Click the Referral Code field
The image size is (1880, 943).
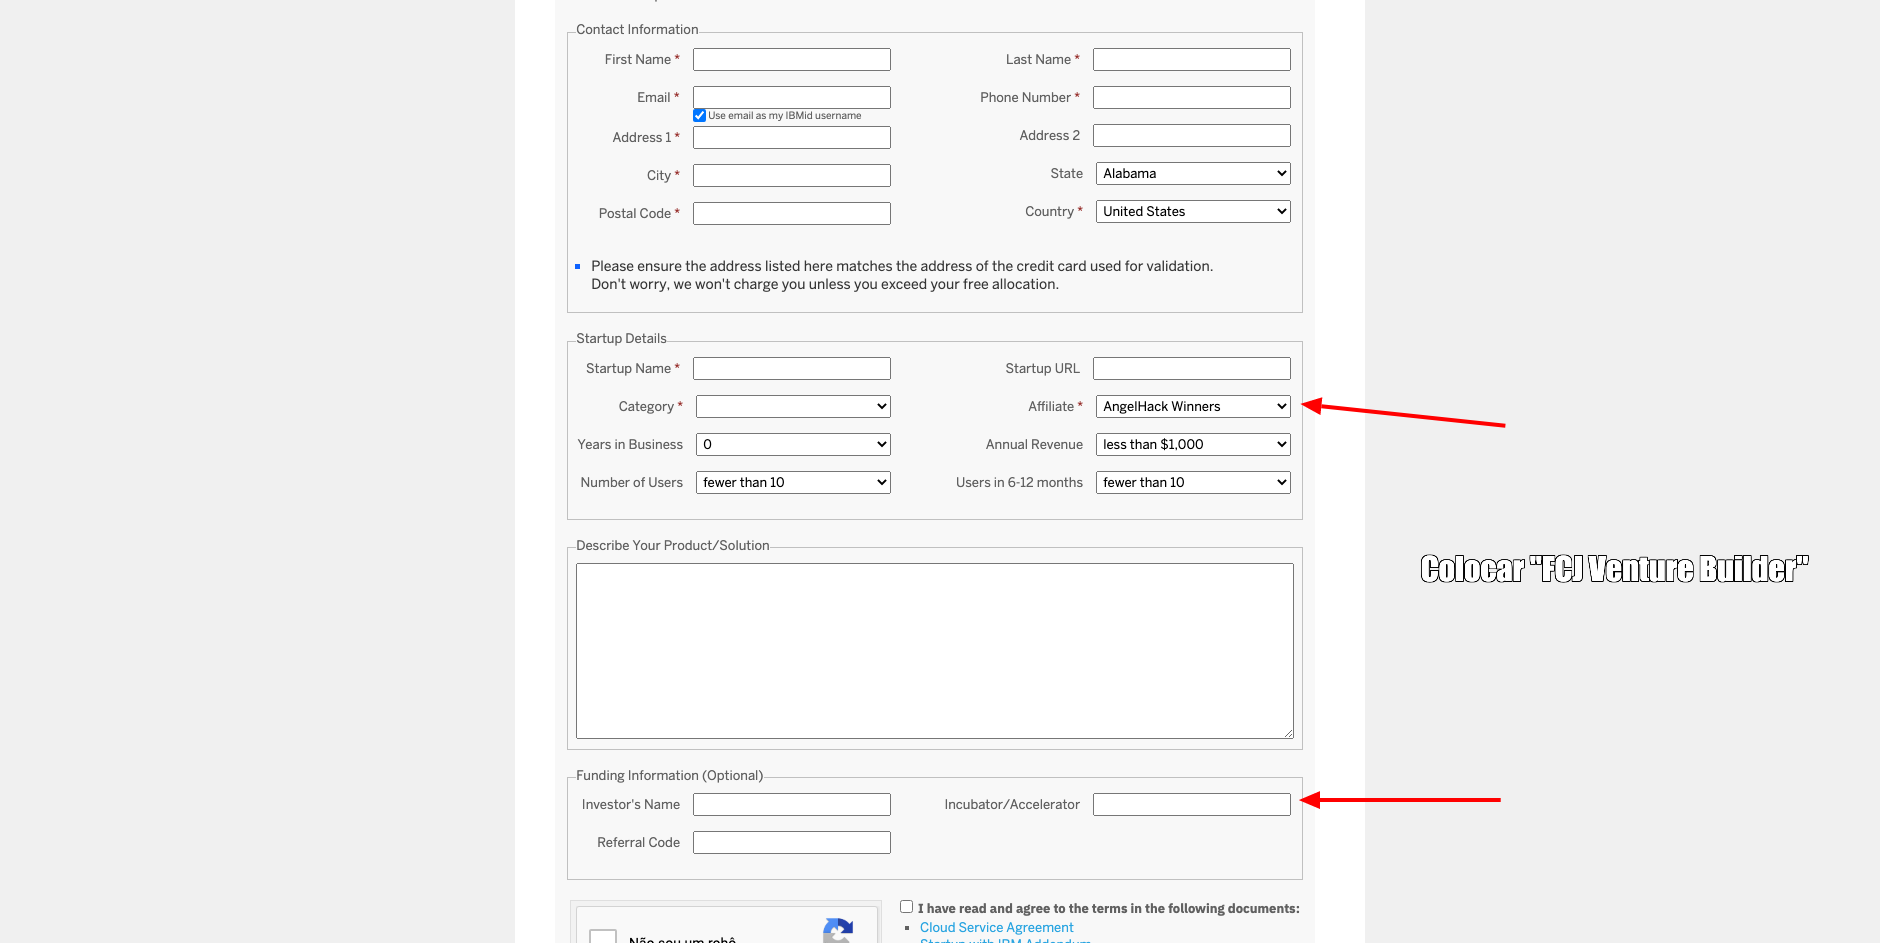pyautogui.click(x=791, y=842)
